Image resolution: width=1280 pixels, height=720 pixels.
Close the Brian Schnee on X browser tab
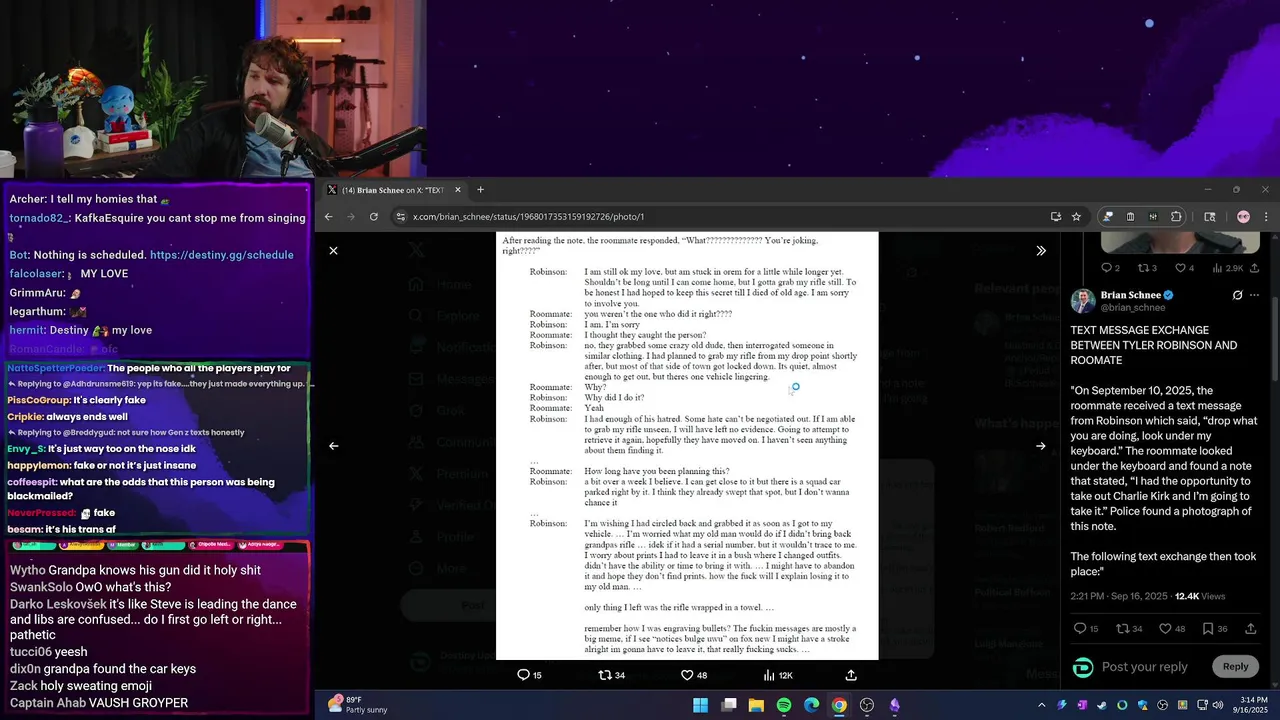click(x=458, y=190)
